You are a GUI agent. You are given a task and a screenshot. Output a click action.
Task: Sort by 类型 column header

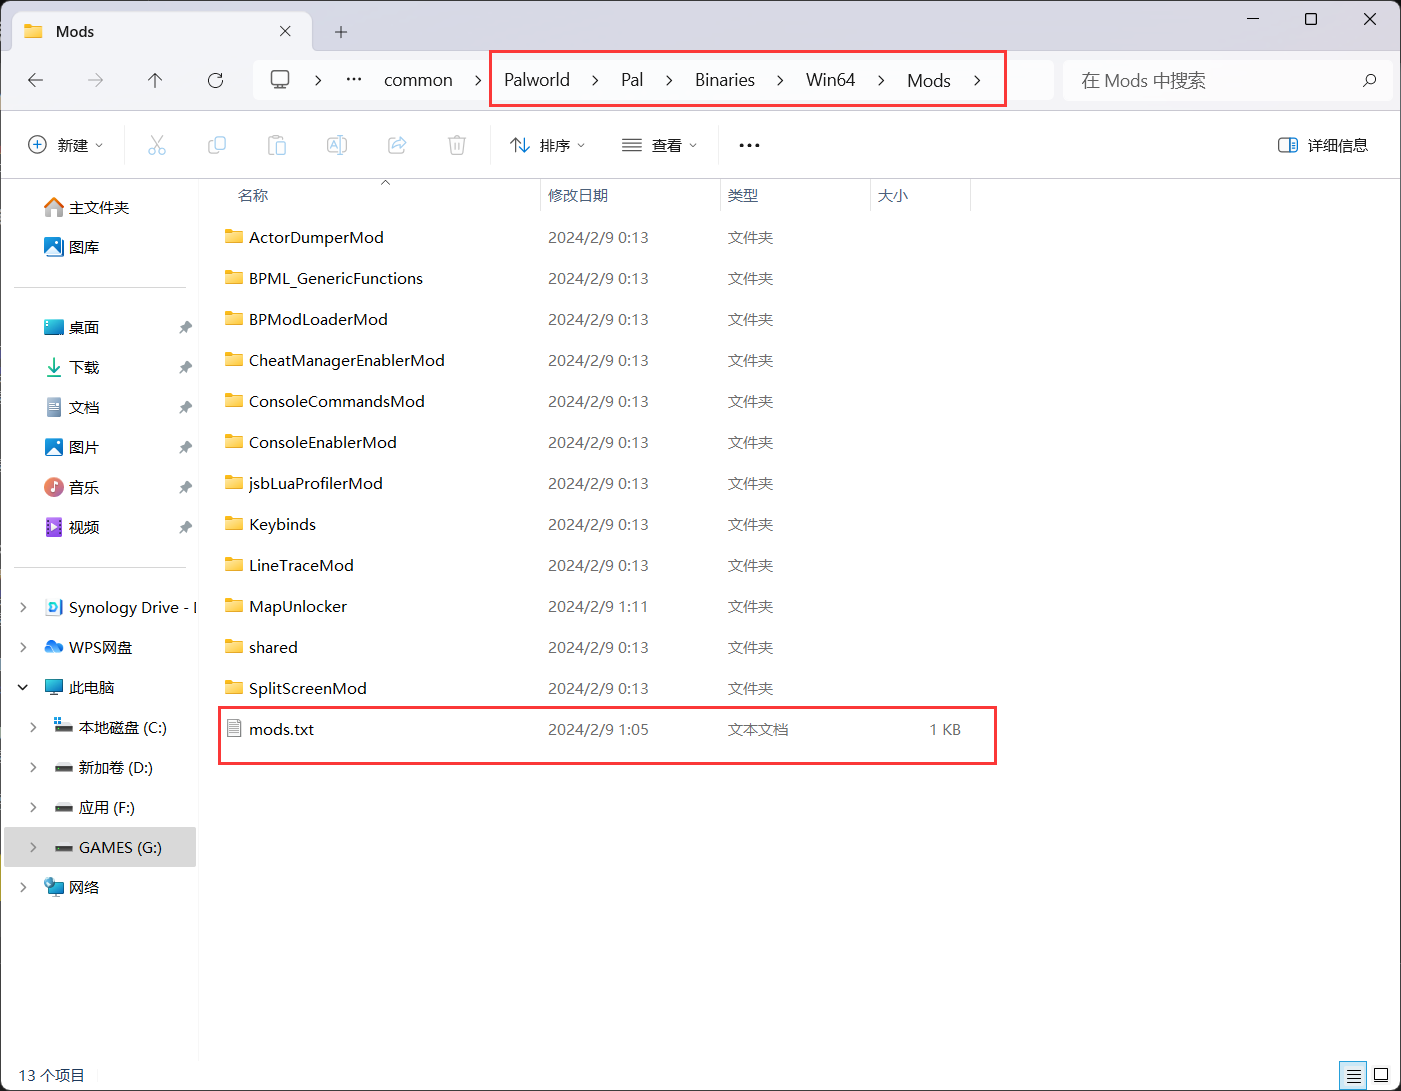point(743,196)
